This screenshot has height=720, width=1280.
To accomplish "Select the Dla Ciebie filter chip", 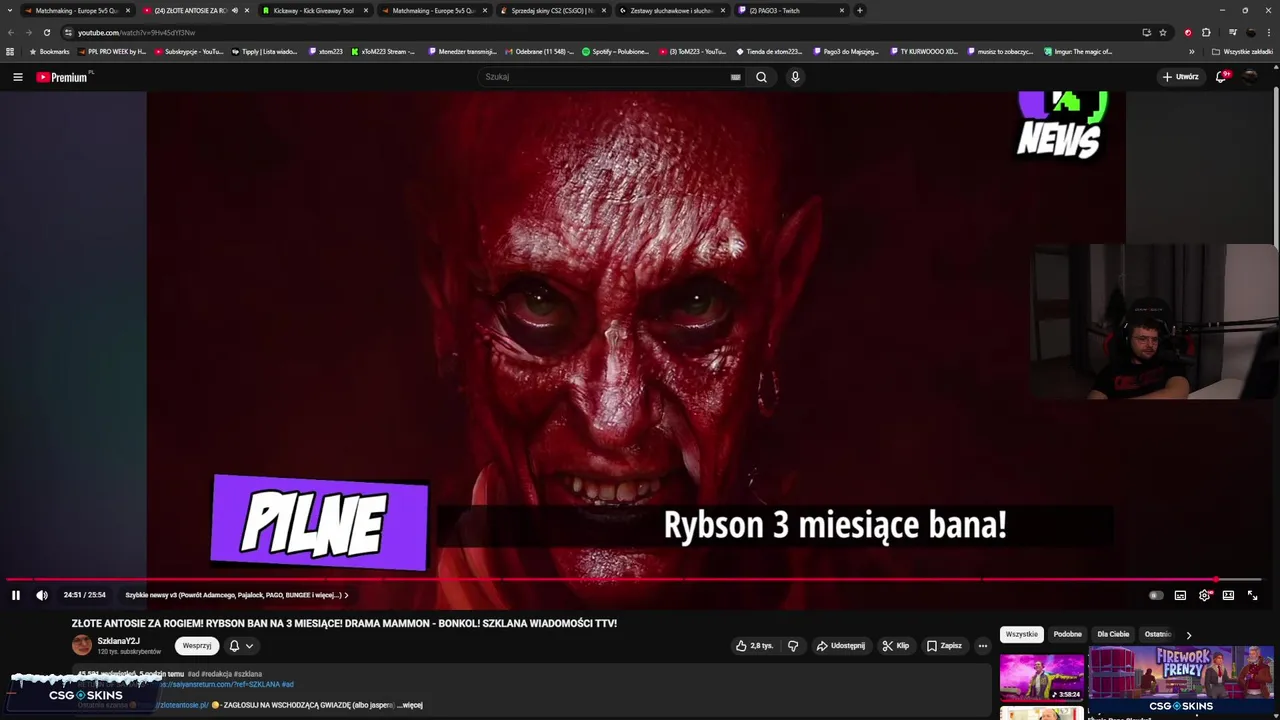I will [x=1113, y=634].
